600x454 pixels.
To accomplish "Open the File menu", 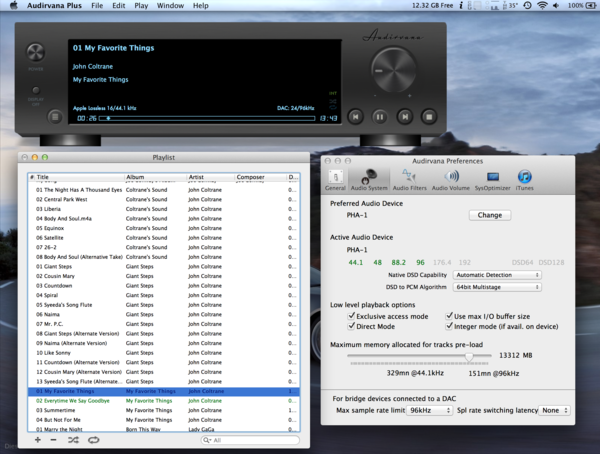I will click(x=97, y=5).
